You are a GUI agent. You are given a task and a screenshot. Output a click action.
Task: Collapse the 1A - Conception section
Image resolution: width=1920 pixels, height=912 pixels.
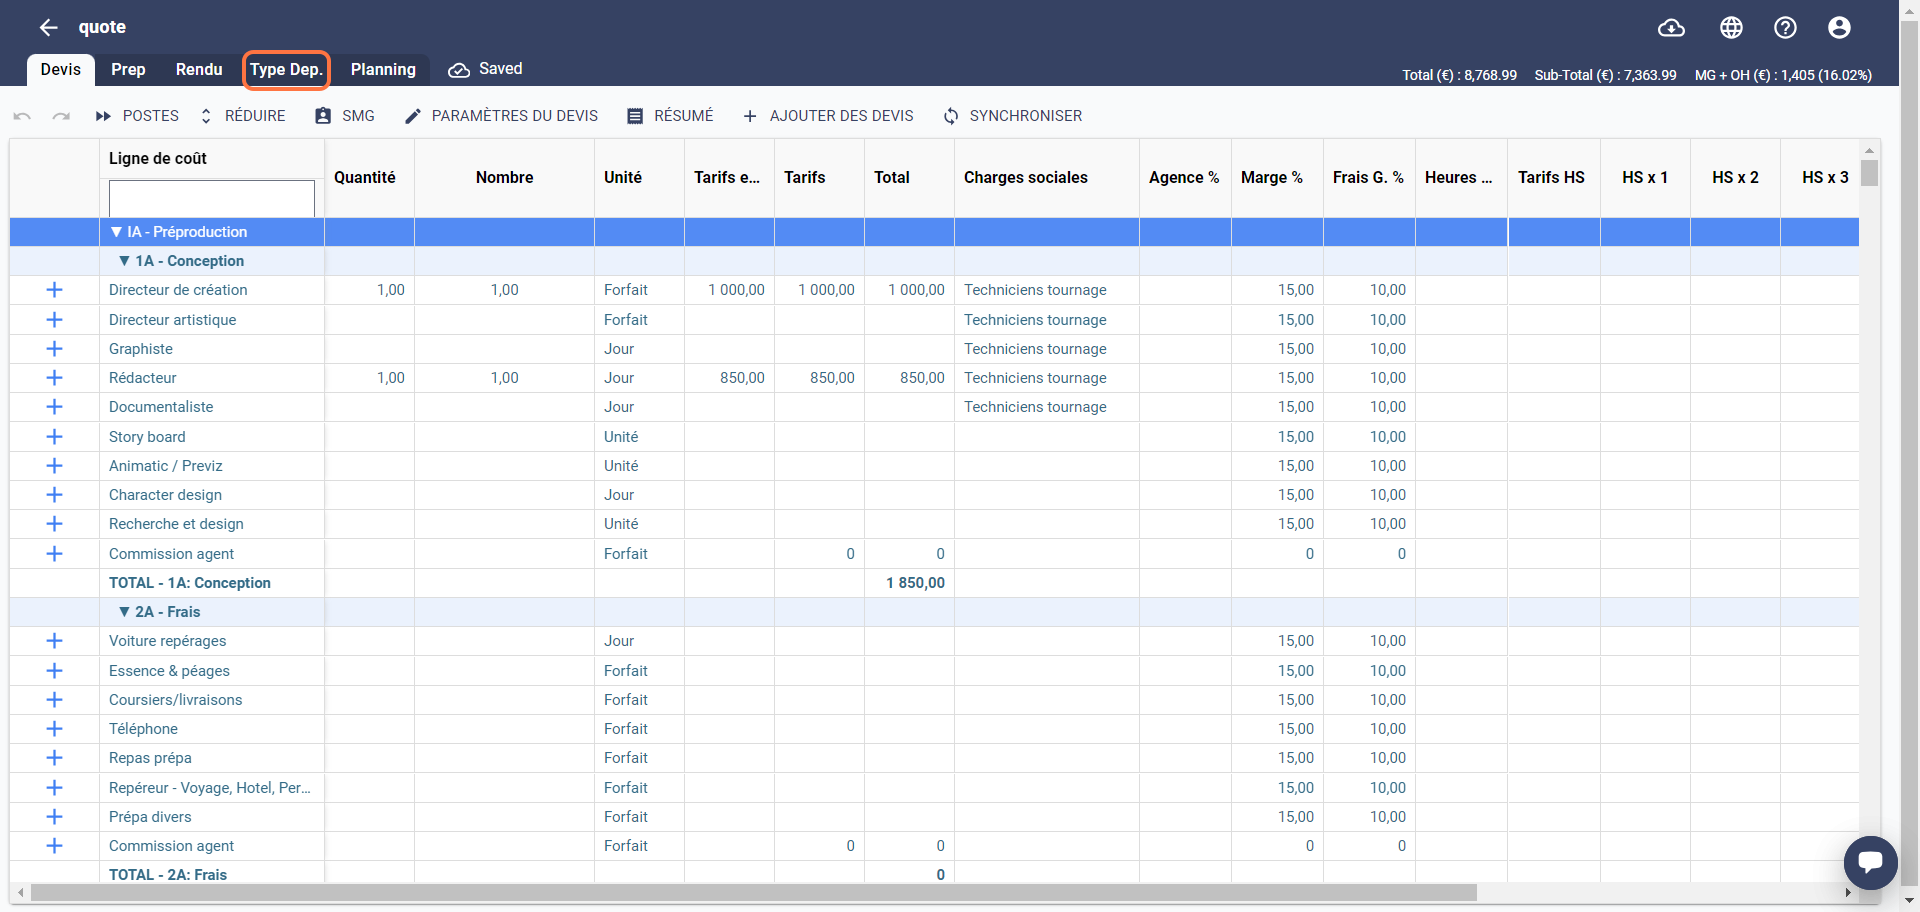(124, 261)
